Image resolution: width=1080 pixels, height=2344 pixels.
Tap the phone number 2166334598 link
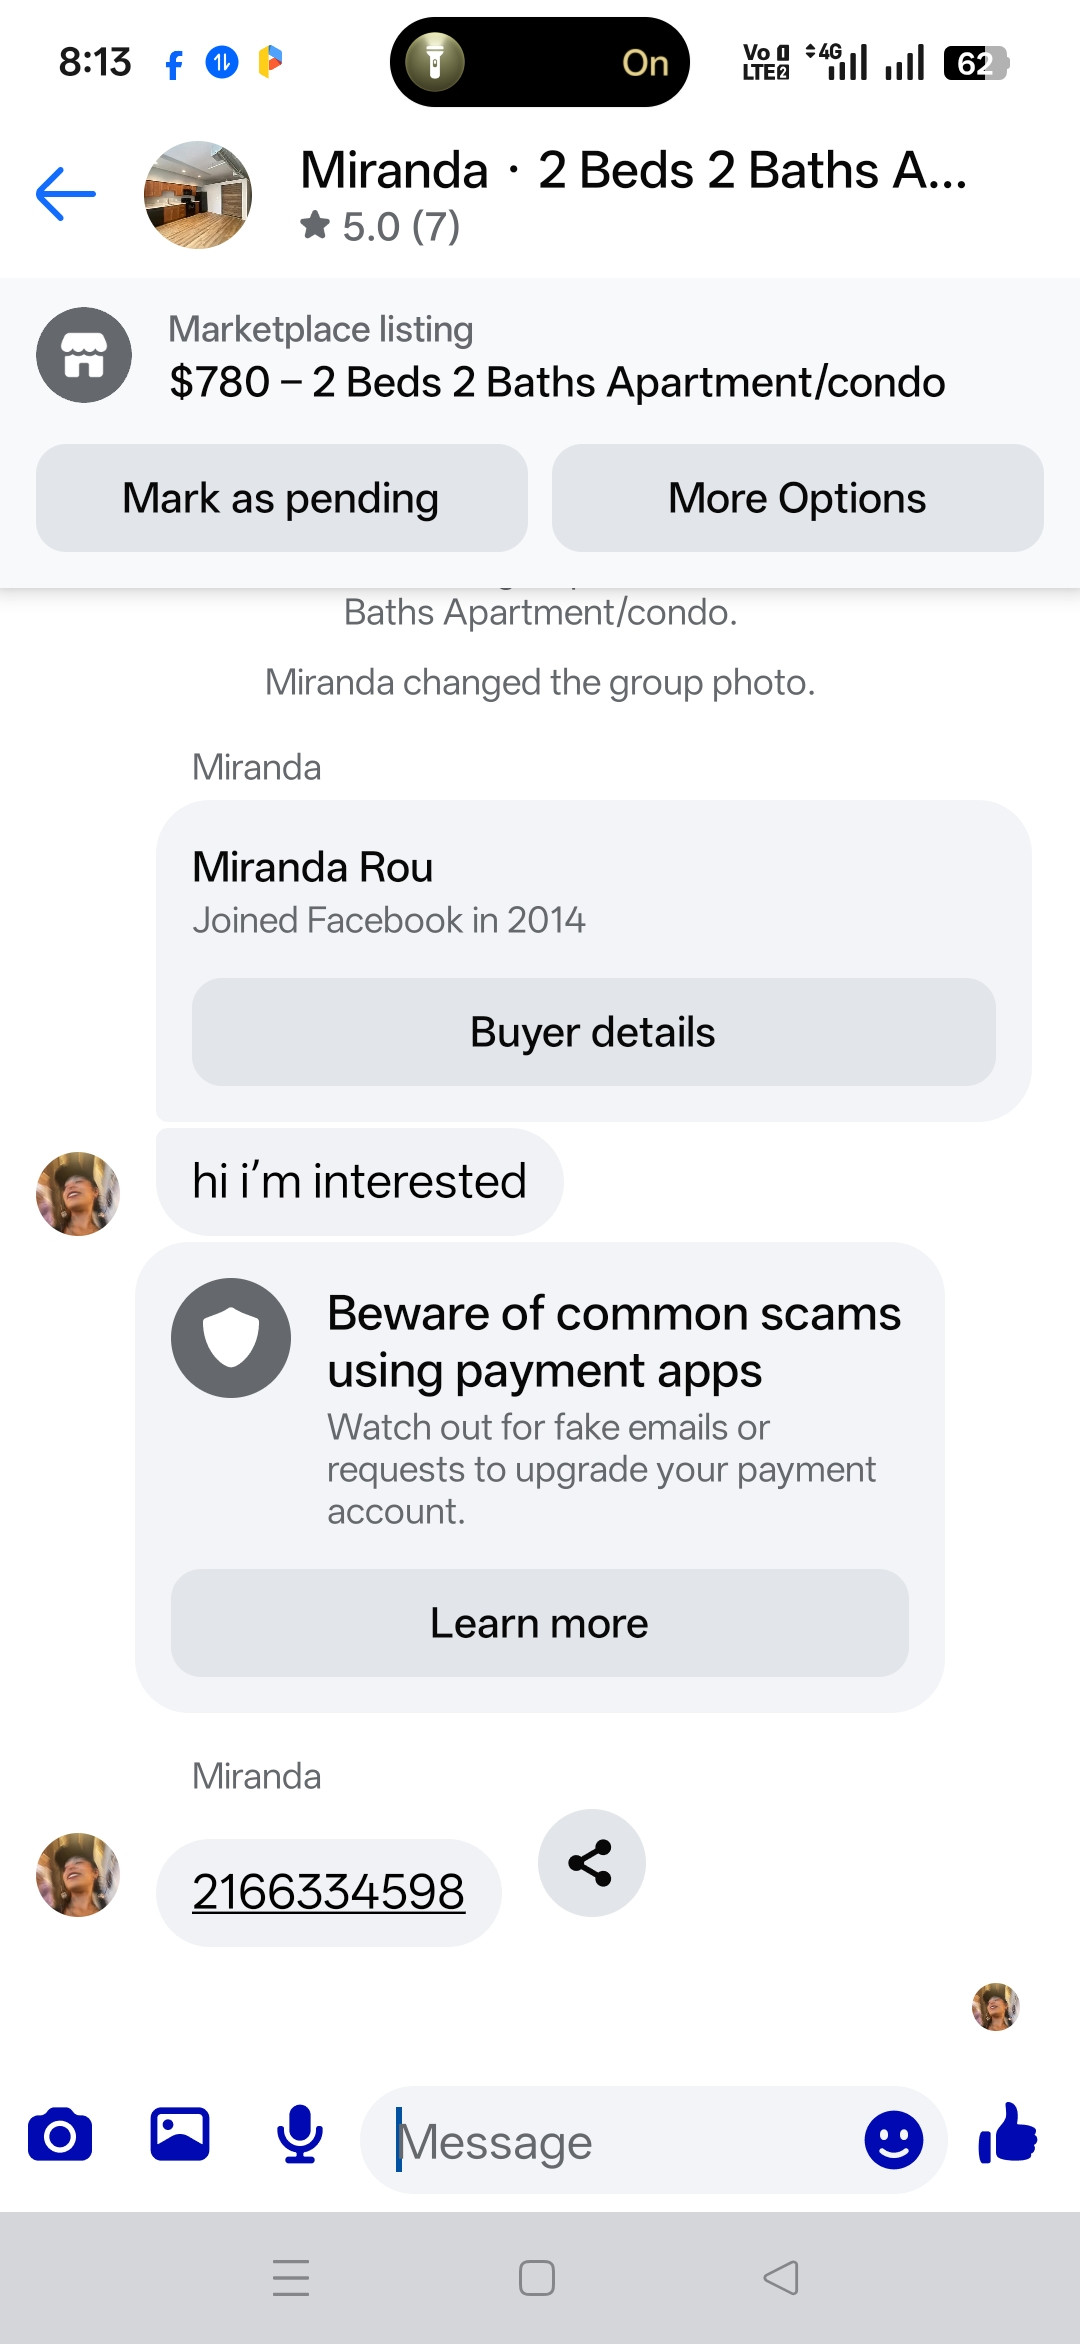pyautogui.click(x=328, y=1892)
